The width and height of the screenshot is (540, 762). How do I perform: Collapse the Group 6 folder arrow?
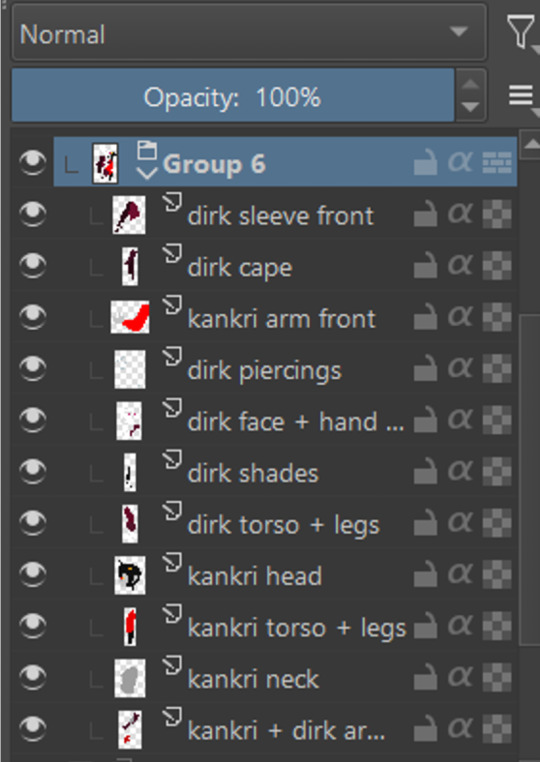(147, 173)
